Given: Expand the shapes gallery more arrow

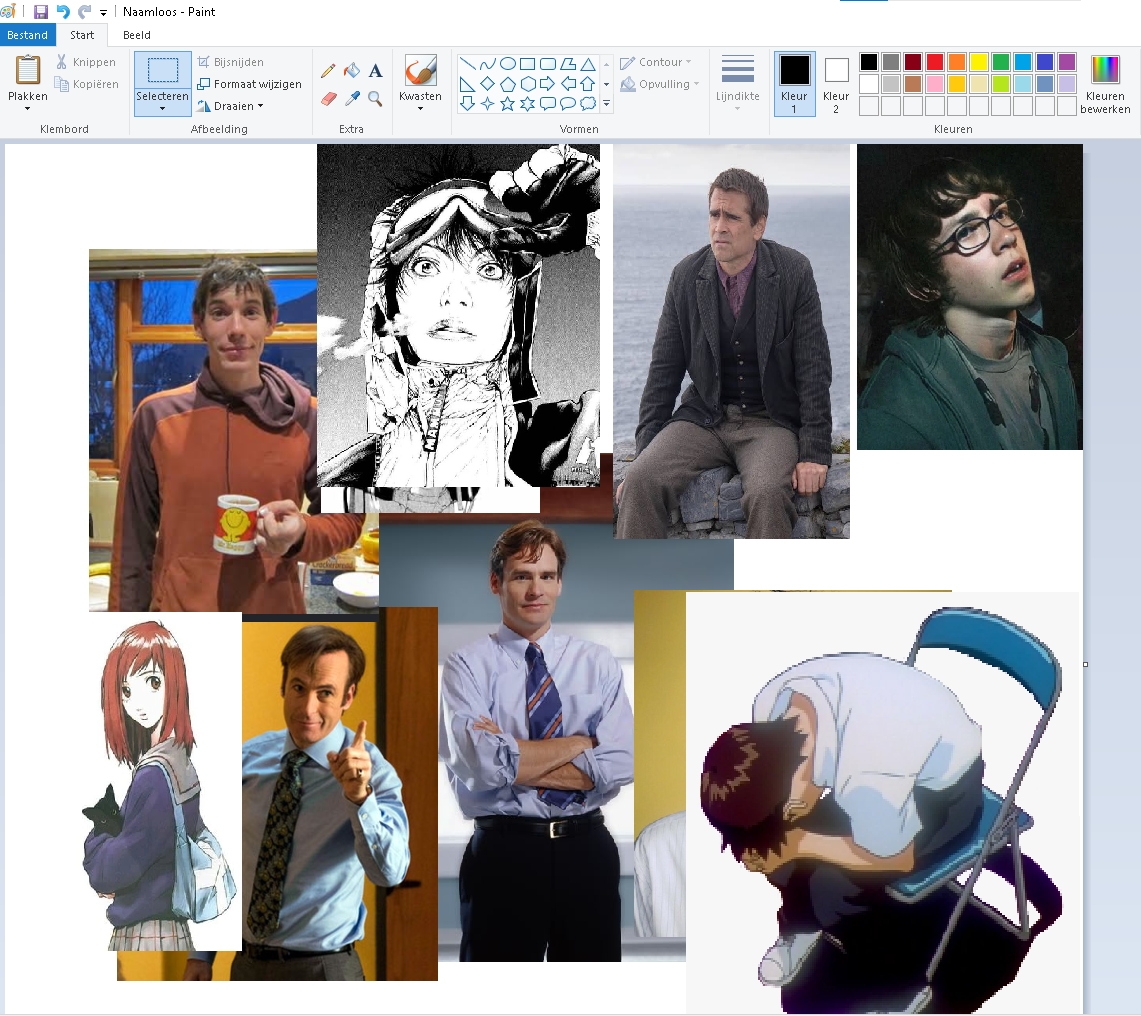Looking at the screenshot, I should coord(606,104).
